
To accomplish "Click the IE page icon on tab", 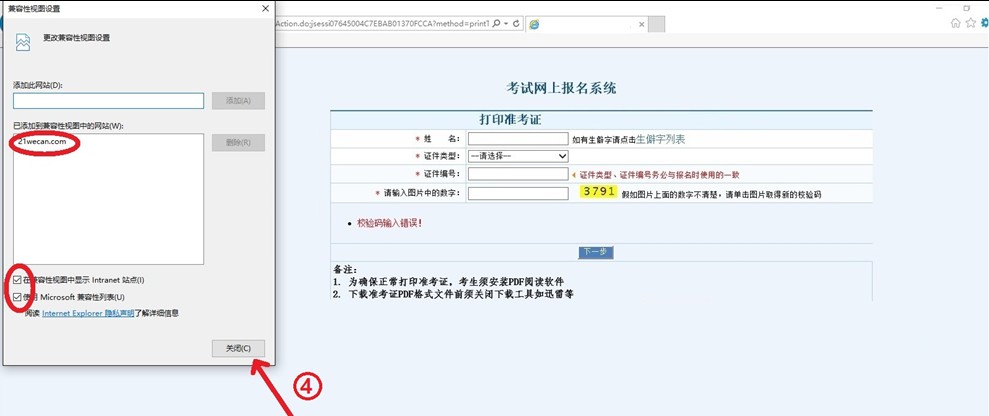I will [536, 23].
